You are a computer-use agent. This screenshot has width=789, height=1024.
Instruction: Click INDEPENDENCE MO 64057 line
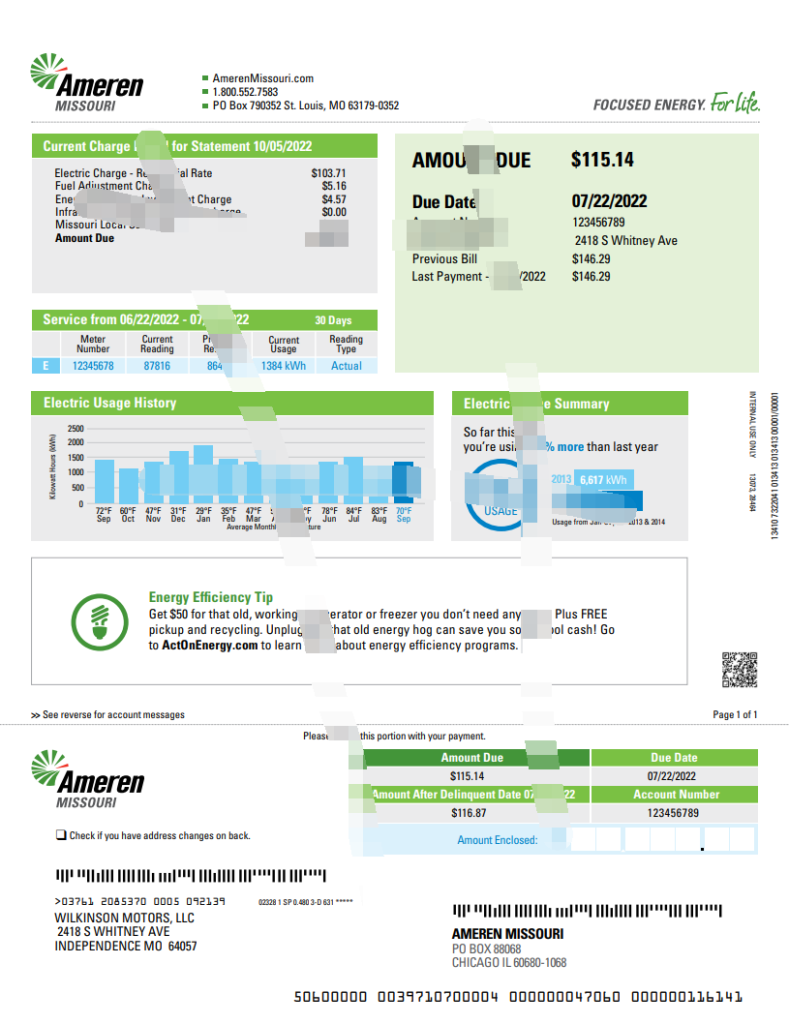[125, 946]
